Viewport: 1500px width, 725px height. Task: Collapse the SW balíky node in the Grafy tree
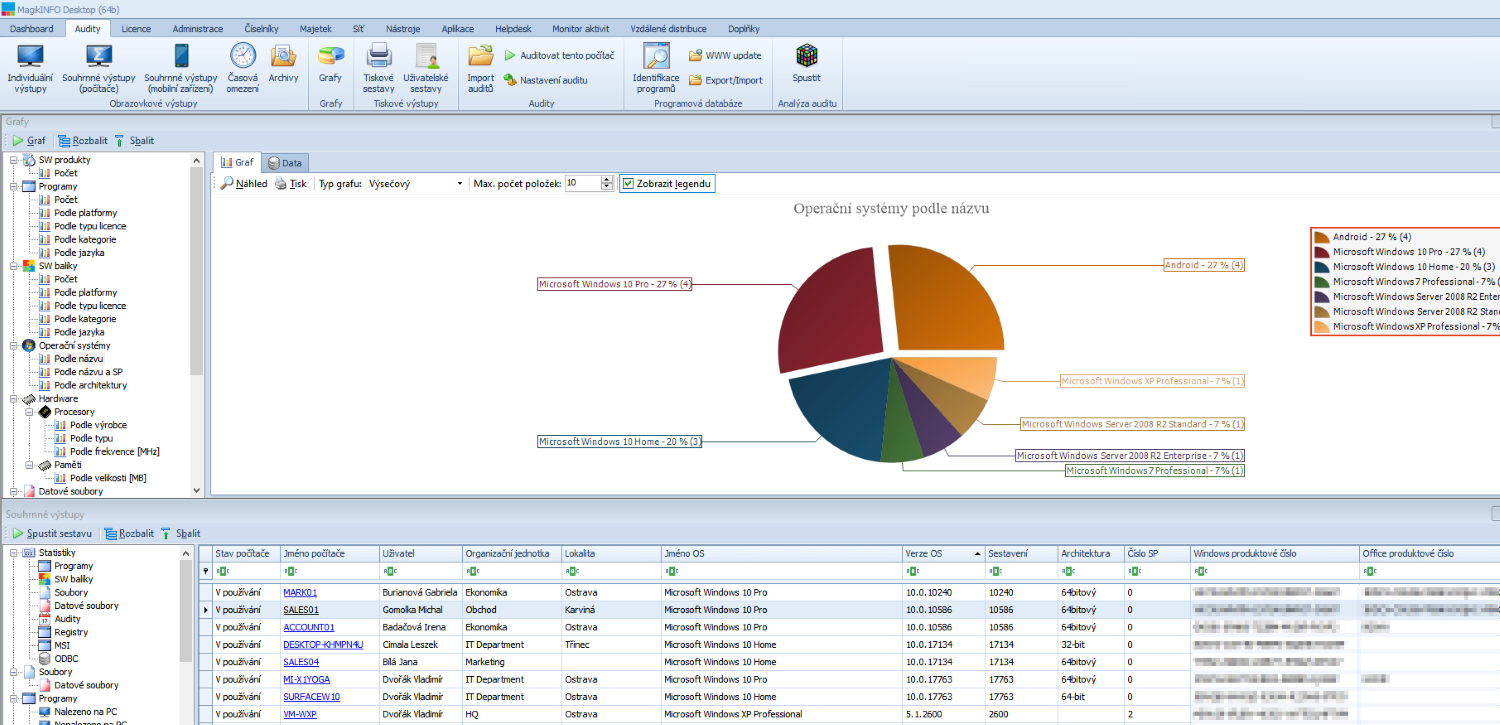pyautogui.click(x=14, y=266)
